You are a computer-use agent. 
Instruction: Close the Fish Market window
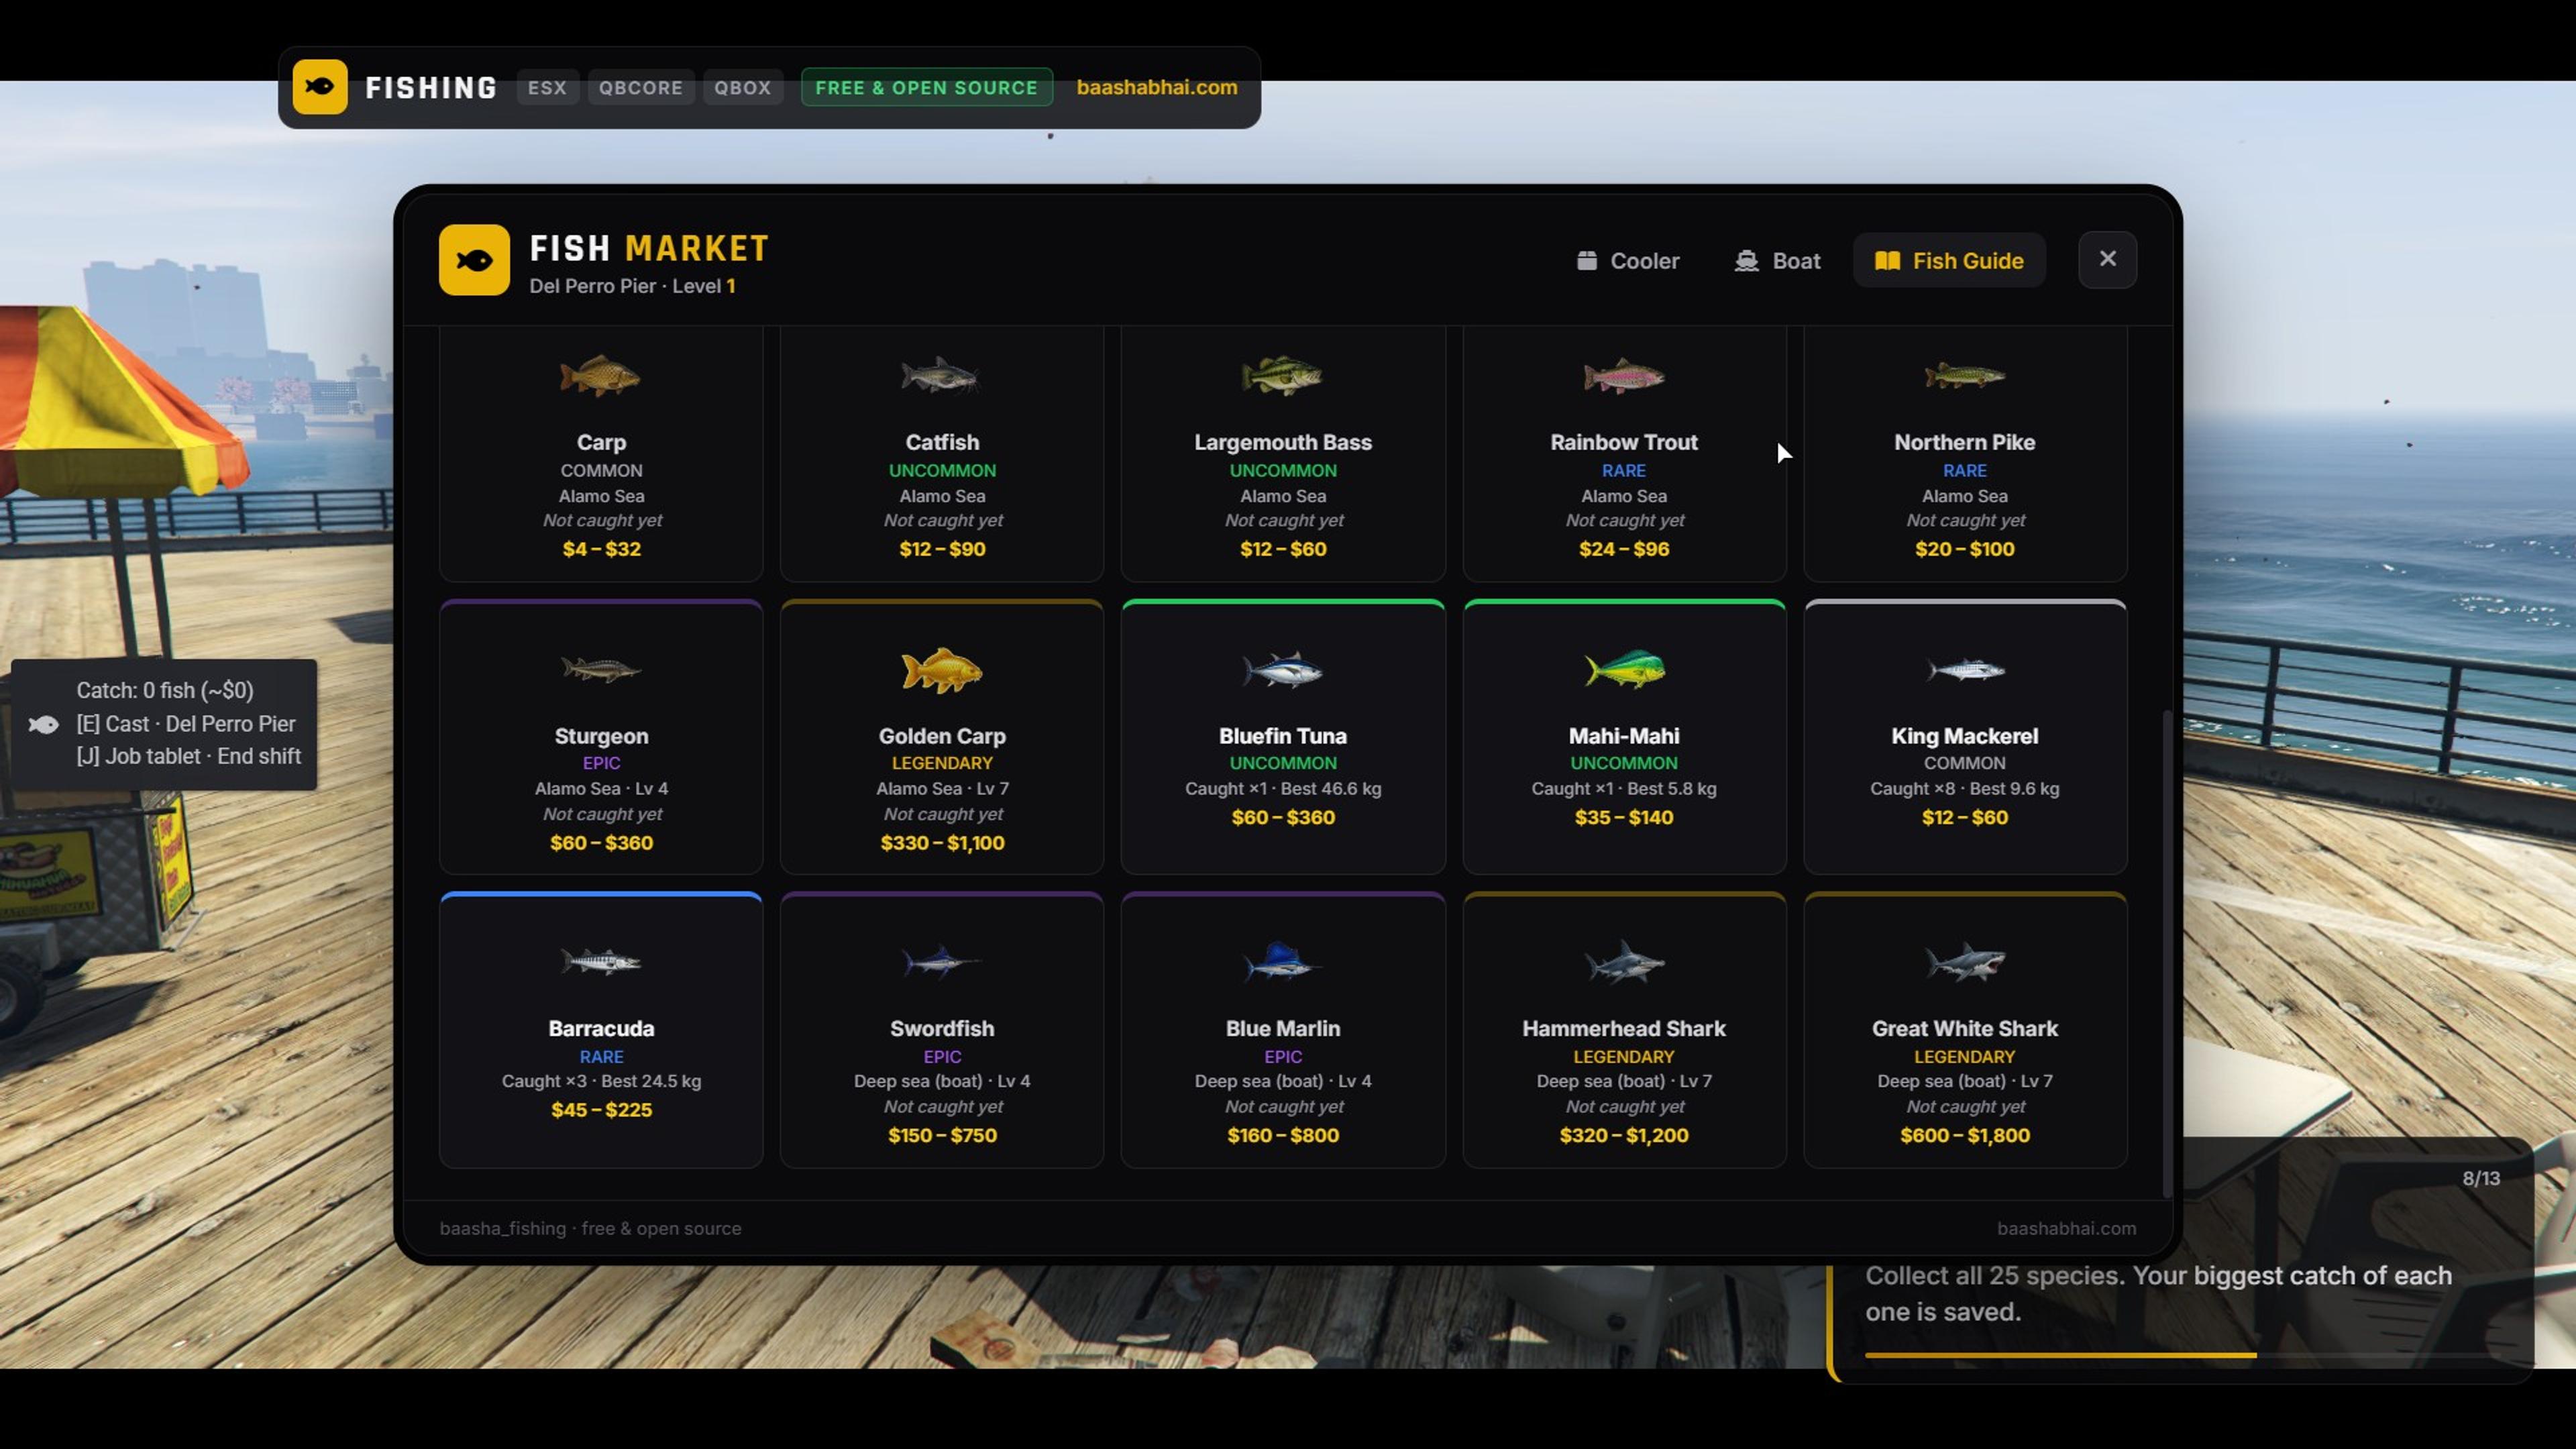click(x=2108, y=260)
